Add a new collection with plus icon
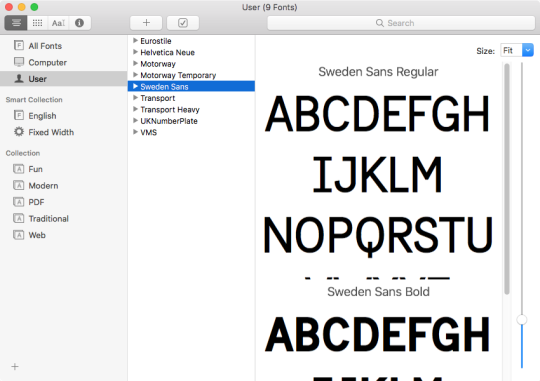The height and width of the screenshot is (381, 540). coord(15,367)
